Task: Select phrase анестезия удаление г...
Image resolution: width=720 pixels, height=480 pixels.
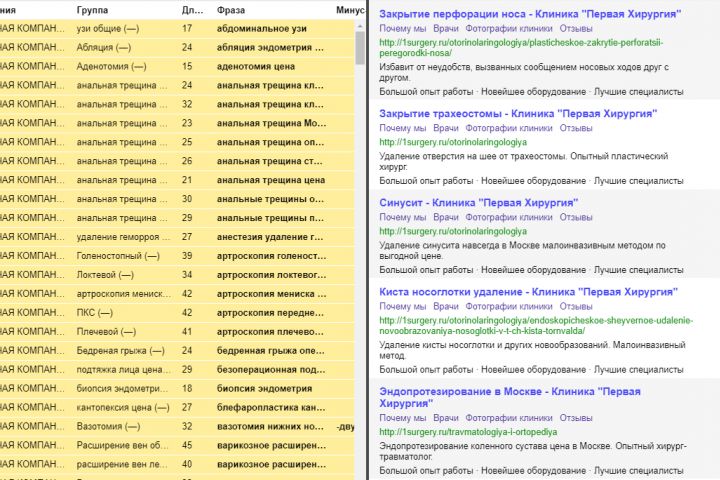Action: [x=270, y=237]
